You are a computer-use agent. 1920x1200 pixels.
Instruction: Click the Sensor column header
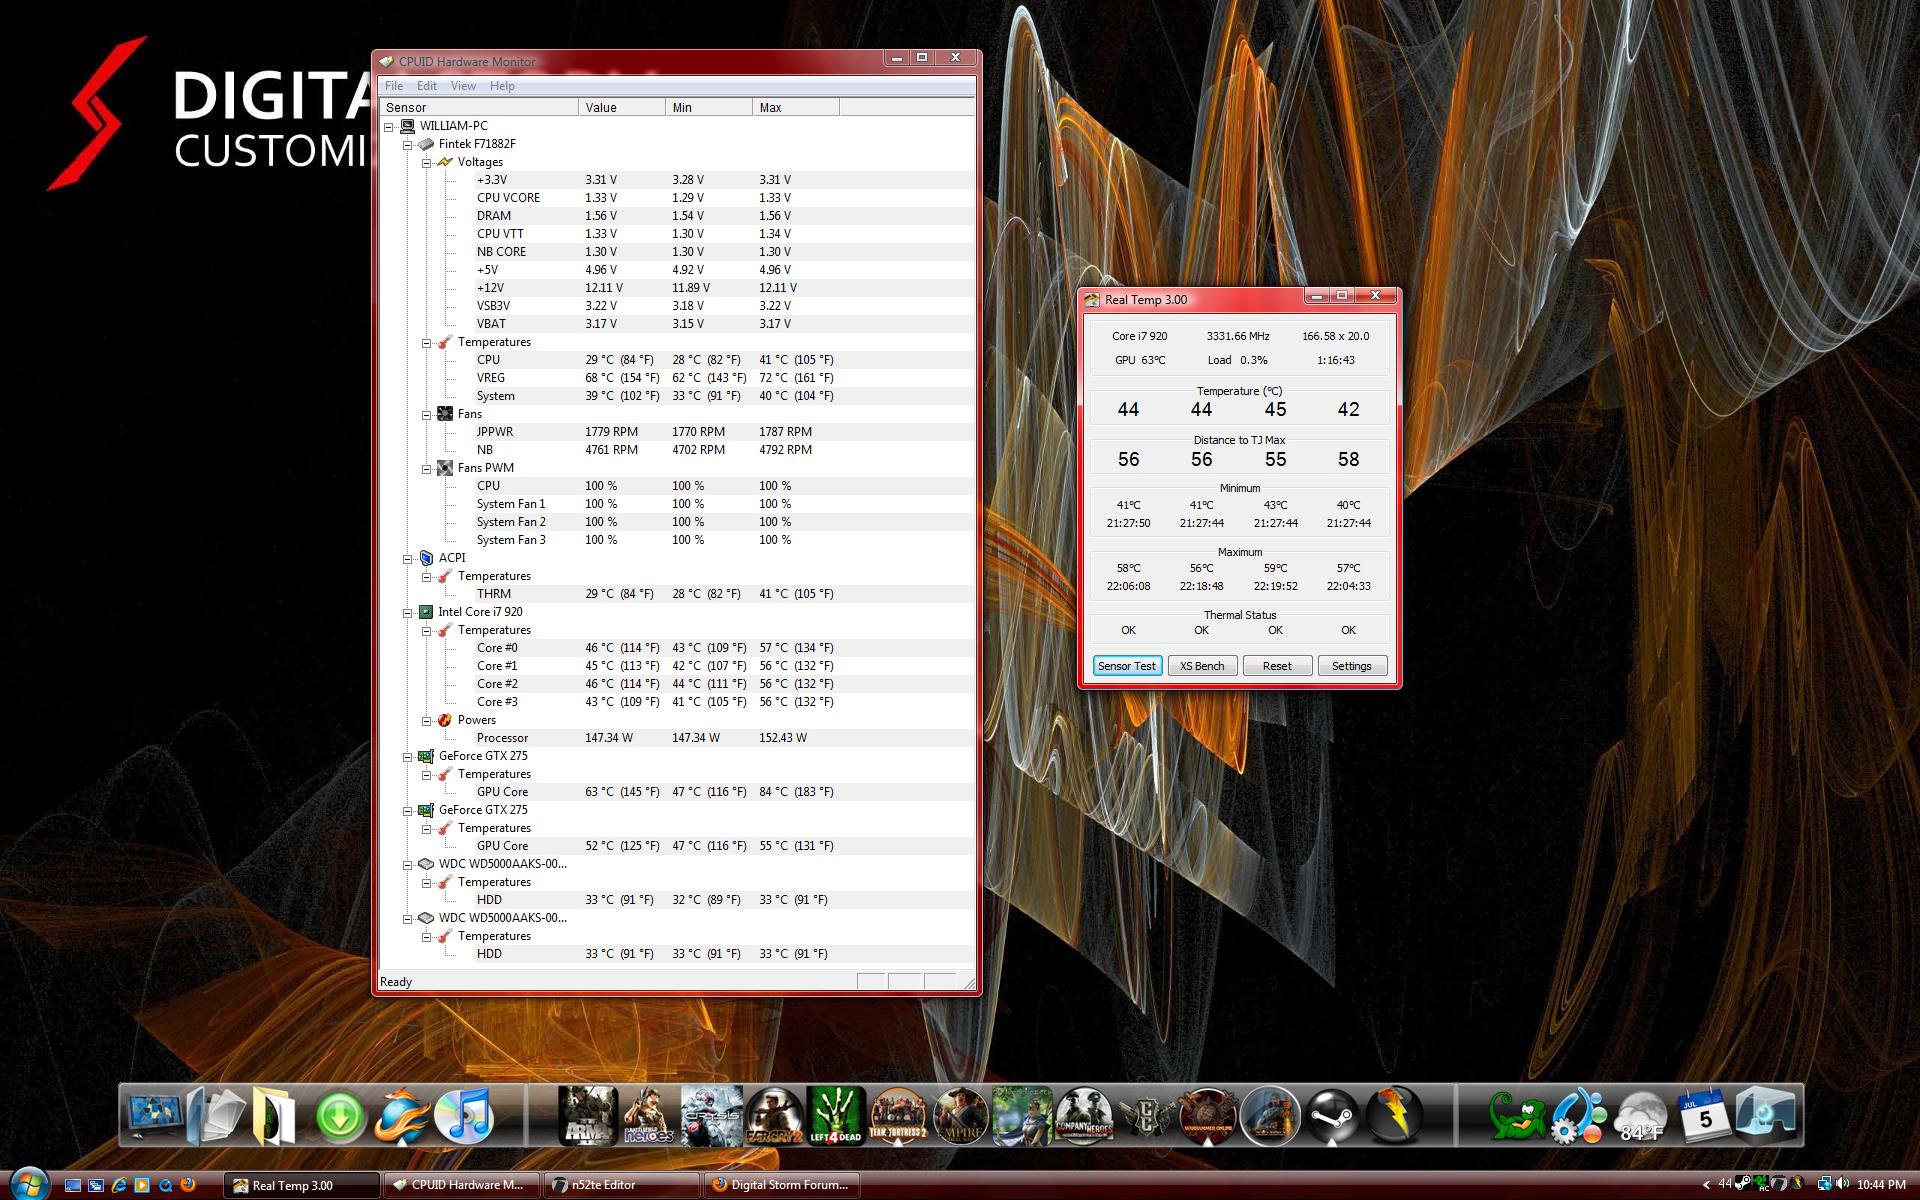coord(479,107)
